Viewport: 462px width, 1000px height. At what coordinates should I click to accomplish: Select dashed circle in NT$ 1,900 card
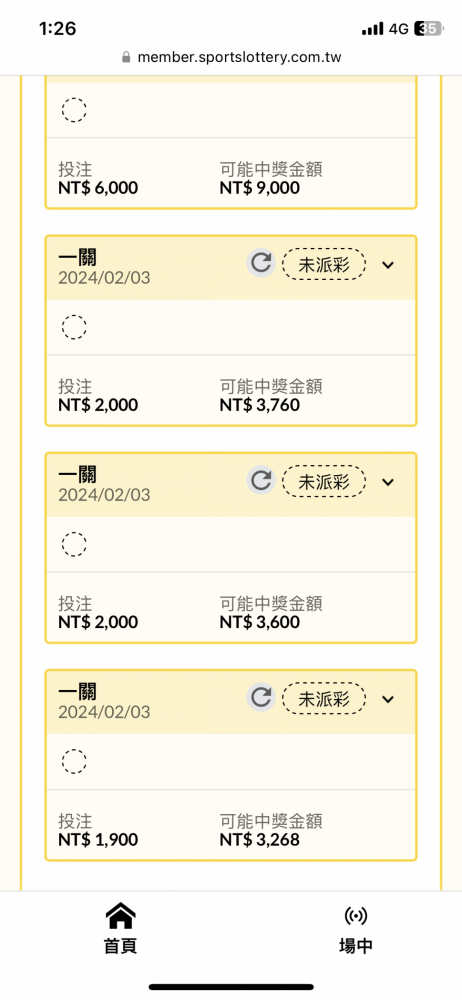coord(74,761)
